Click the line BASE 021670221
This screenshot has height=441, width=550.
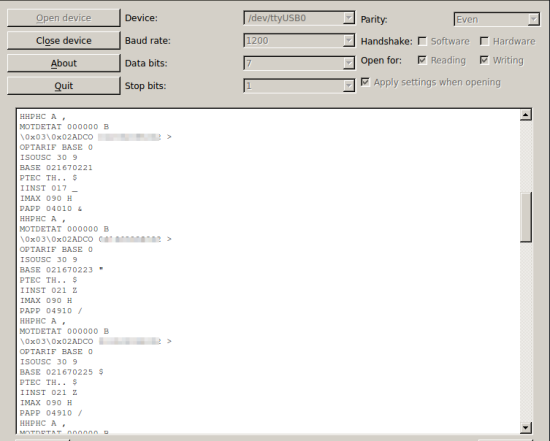(56, 168)
